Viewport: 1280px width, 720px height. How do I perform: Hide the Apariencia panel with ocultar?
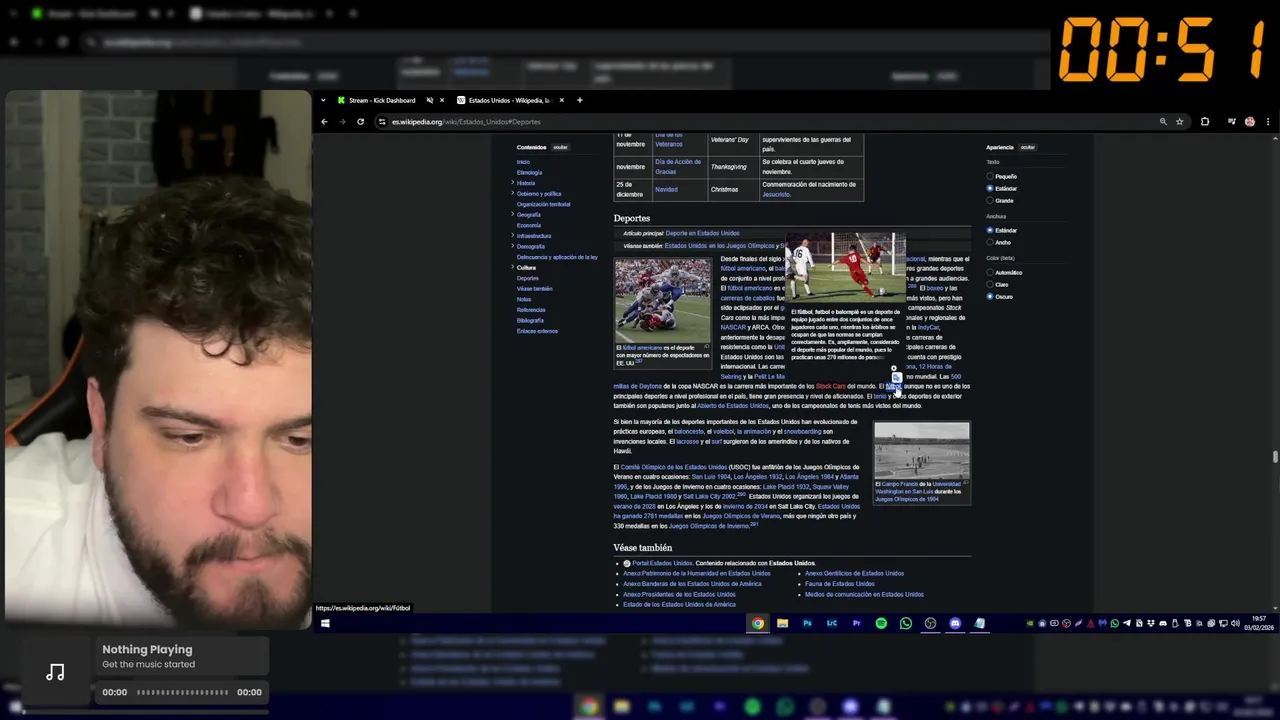click(x=1027, y=147)
